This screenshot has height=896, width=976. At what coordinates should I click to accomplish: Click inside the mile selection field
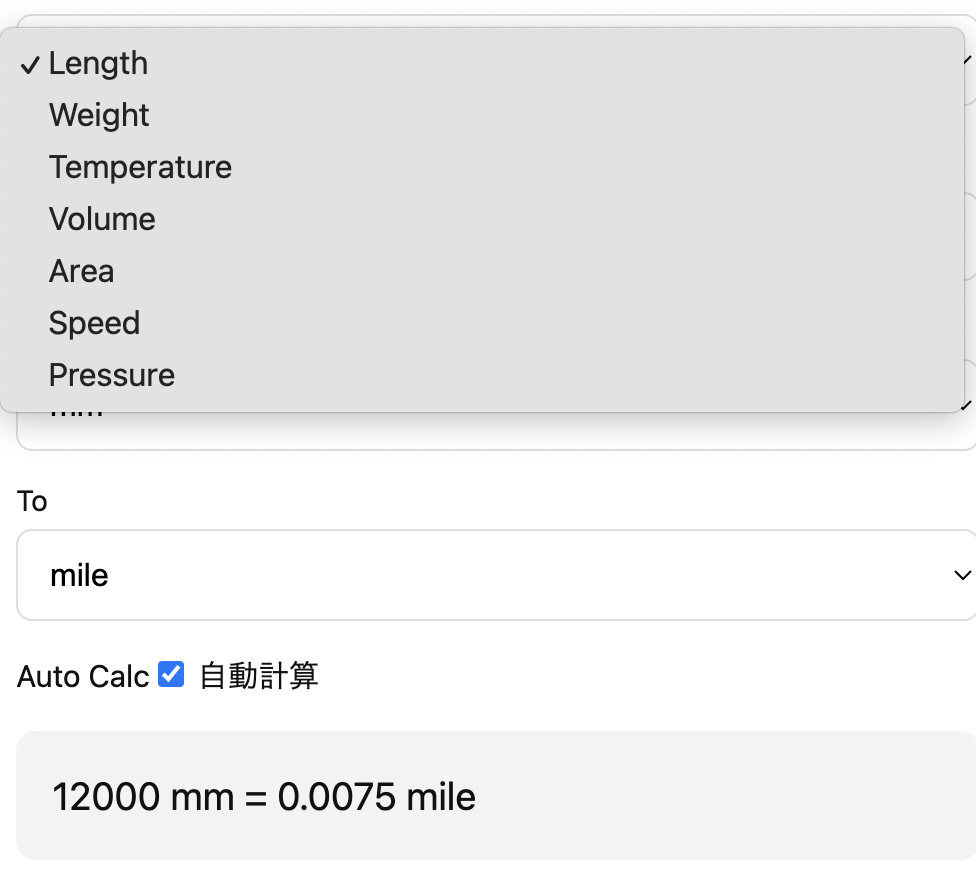click(x=300, y=575)
